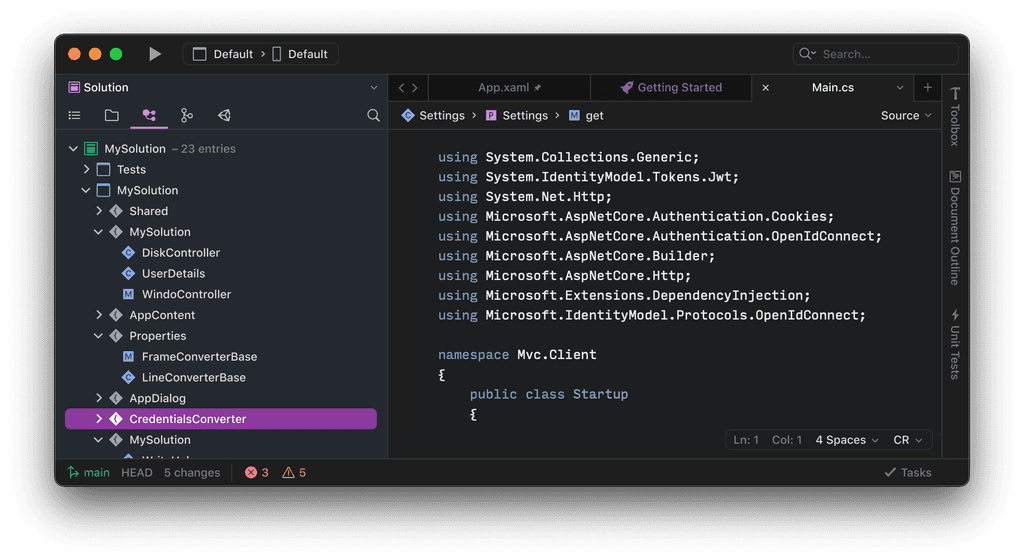
Task: Run the project with play button
Action: click(155, 54)
